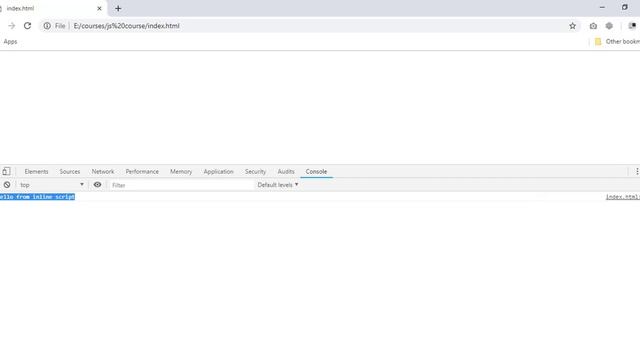Viewport: 640px width, 360px height.
Task: Open Apps in bookmarks bar
Action: coord(10,42)
